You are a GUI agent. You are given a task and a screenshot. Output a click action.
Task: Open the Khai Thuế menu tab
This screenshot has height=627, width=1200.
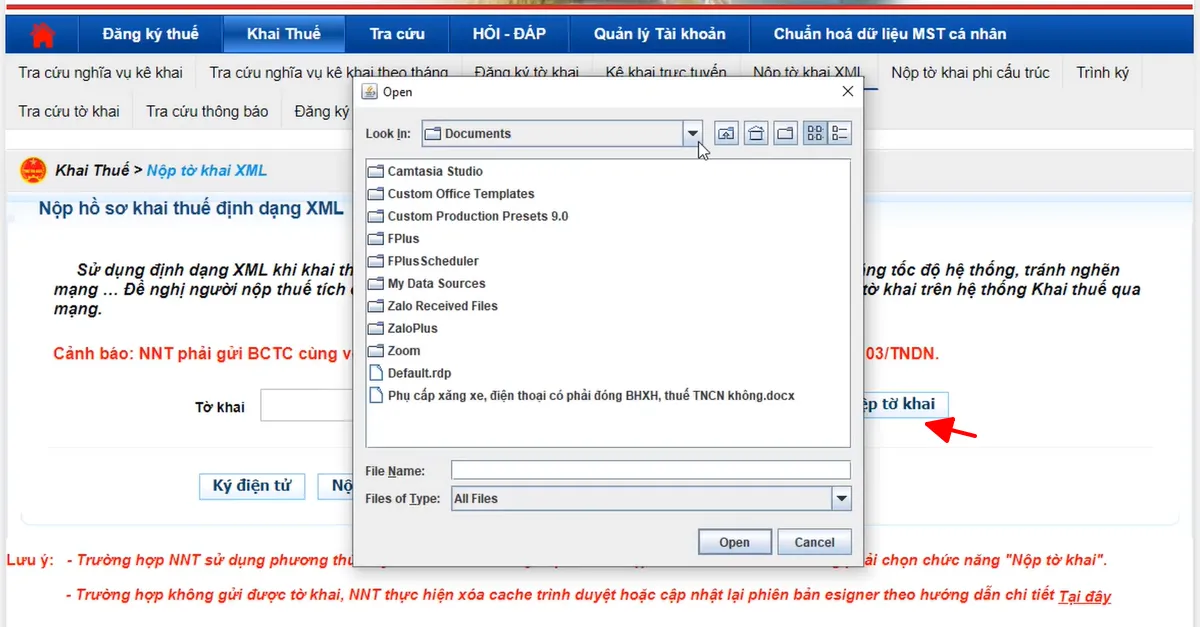(x=284, y=34)
